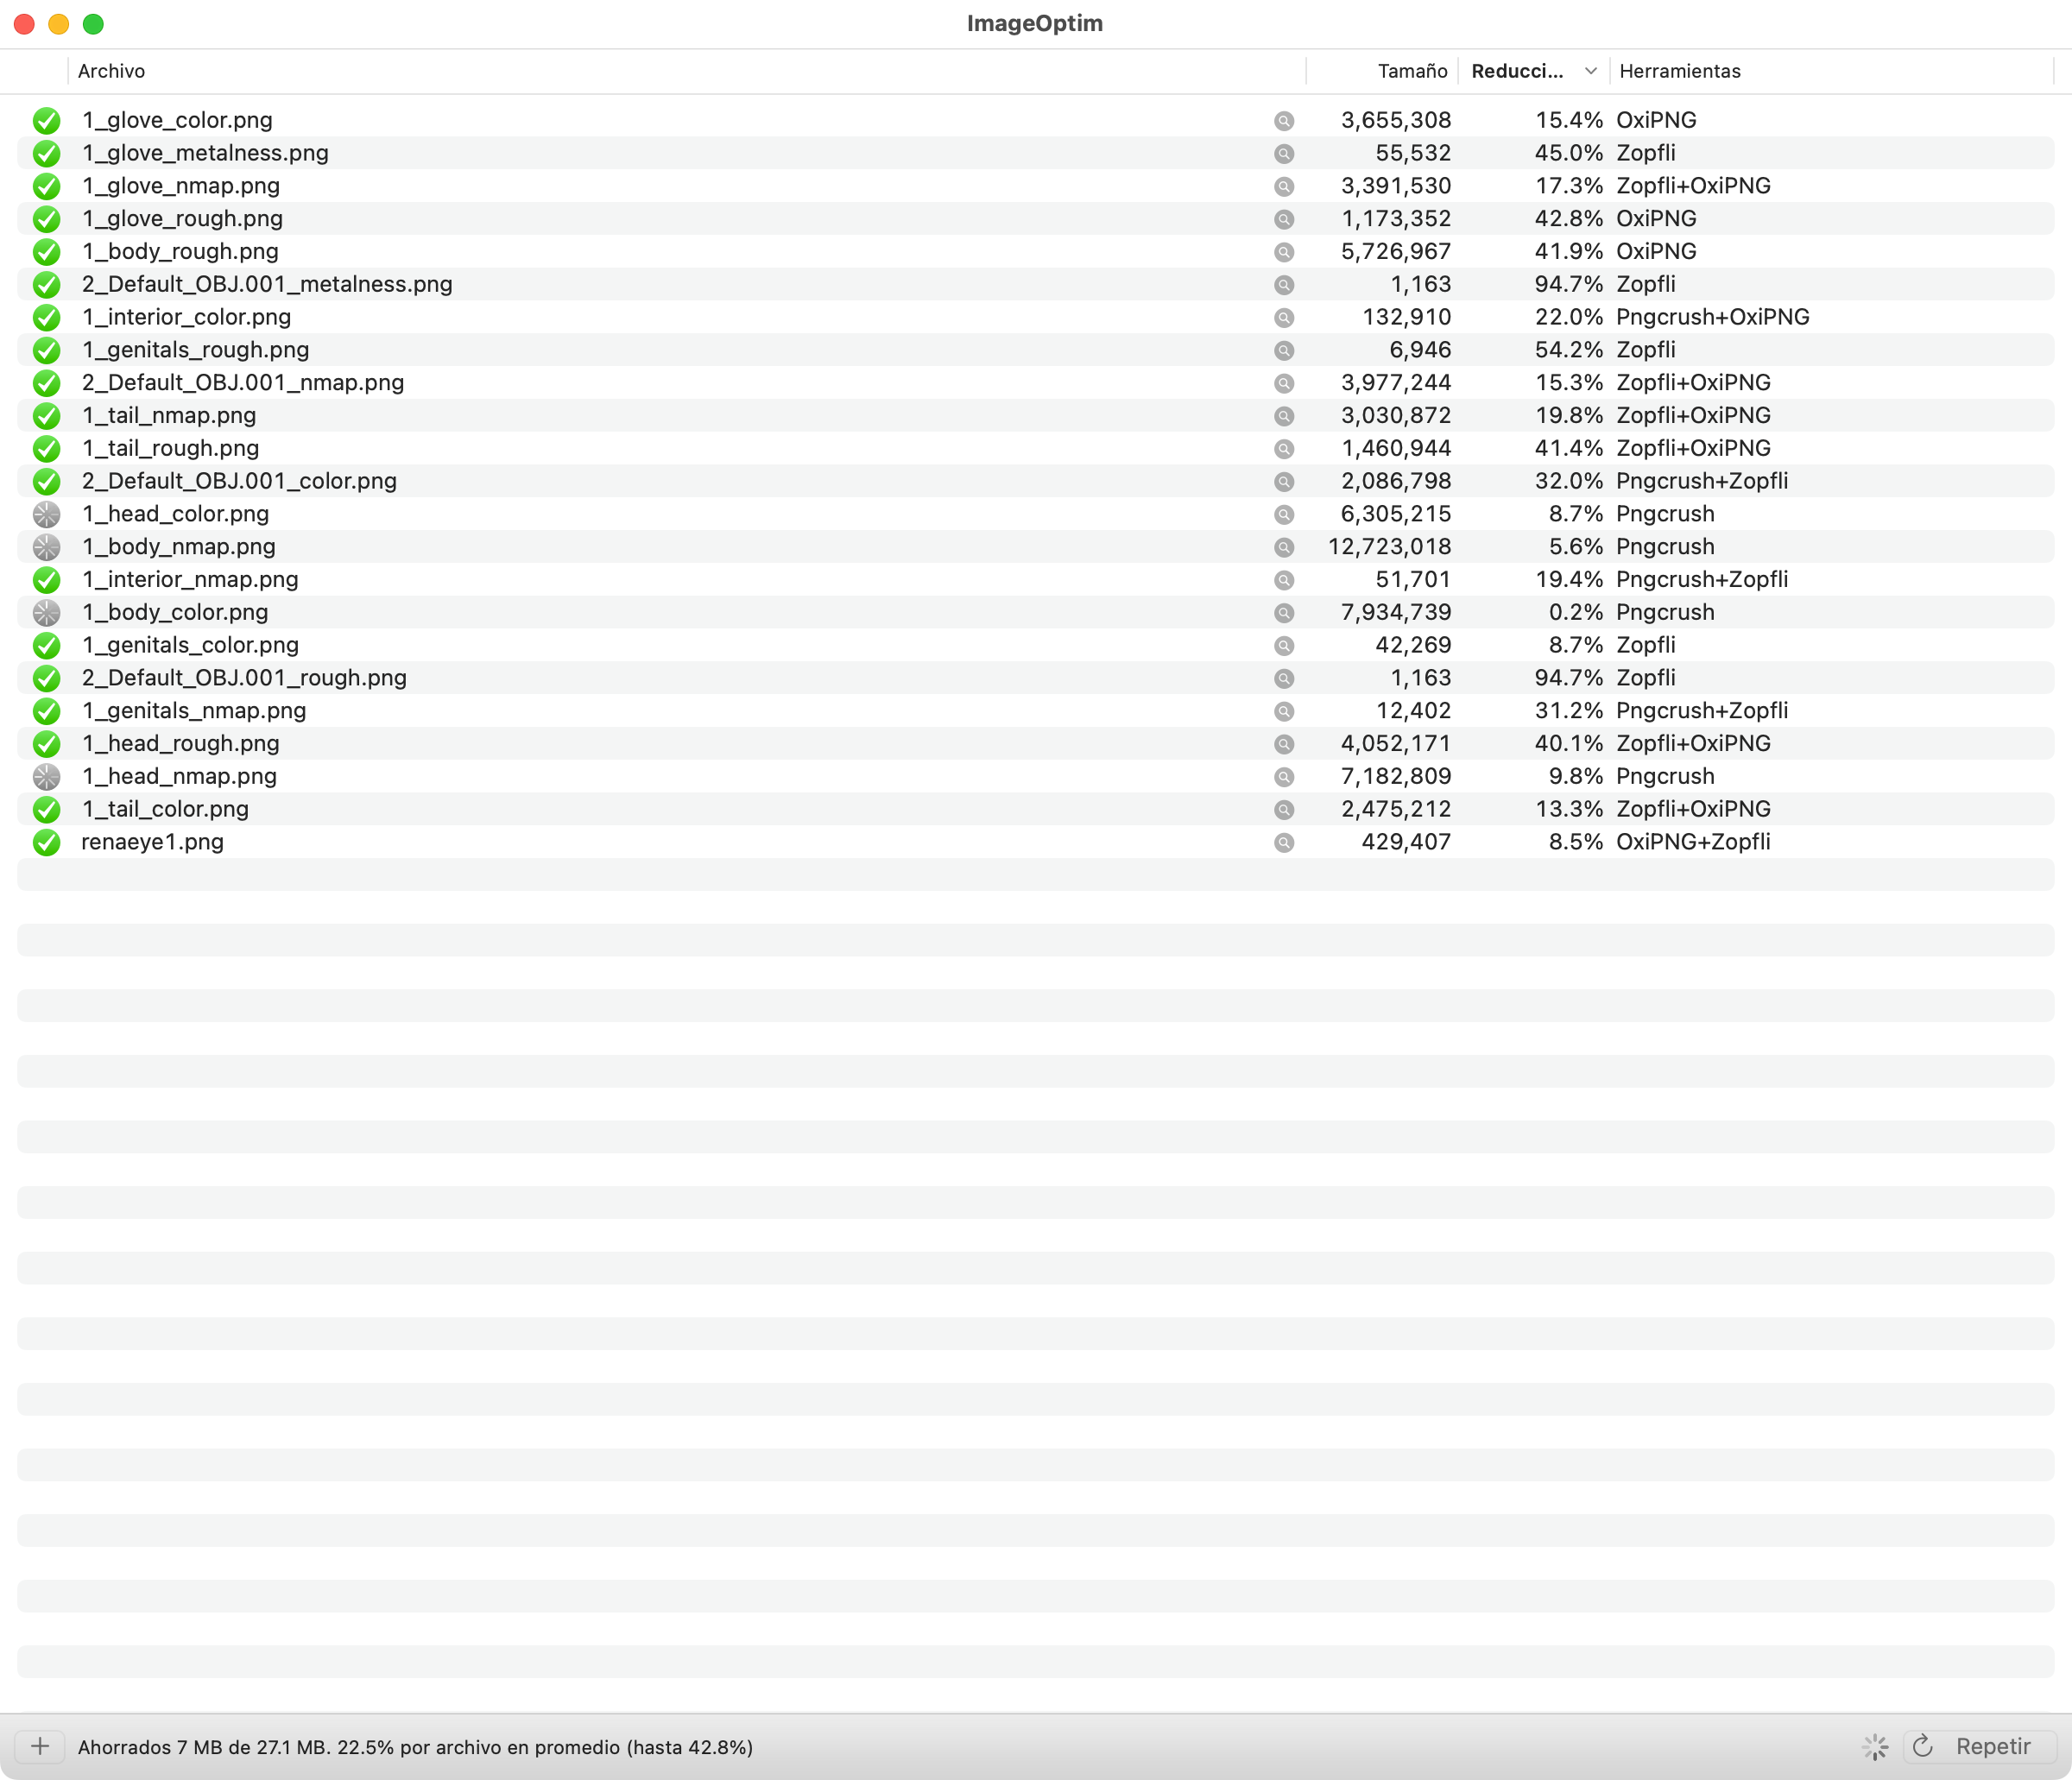This screenshot has height=1780, width=2072.
Task: Reveal 1_body_nmap.png using its magnifier icon
Action: point(1284,547)
